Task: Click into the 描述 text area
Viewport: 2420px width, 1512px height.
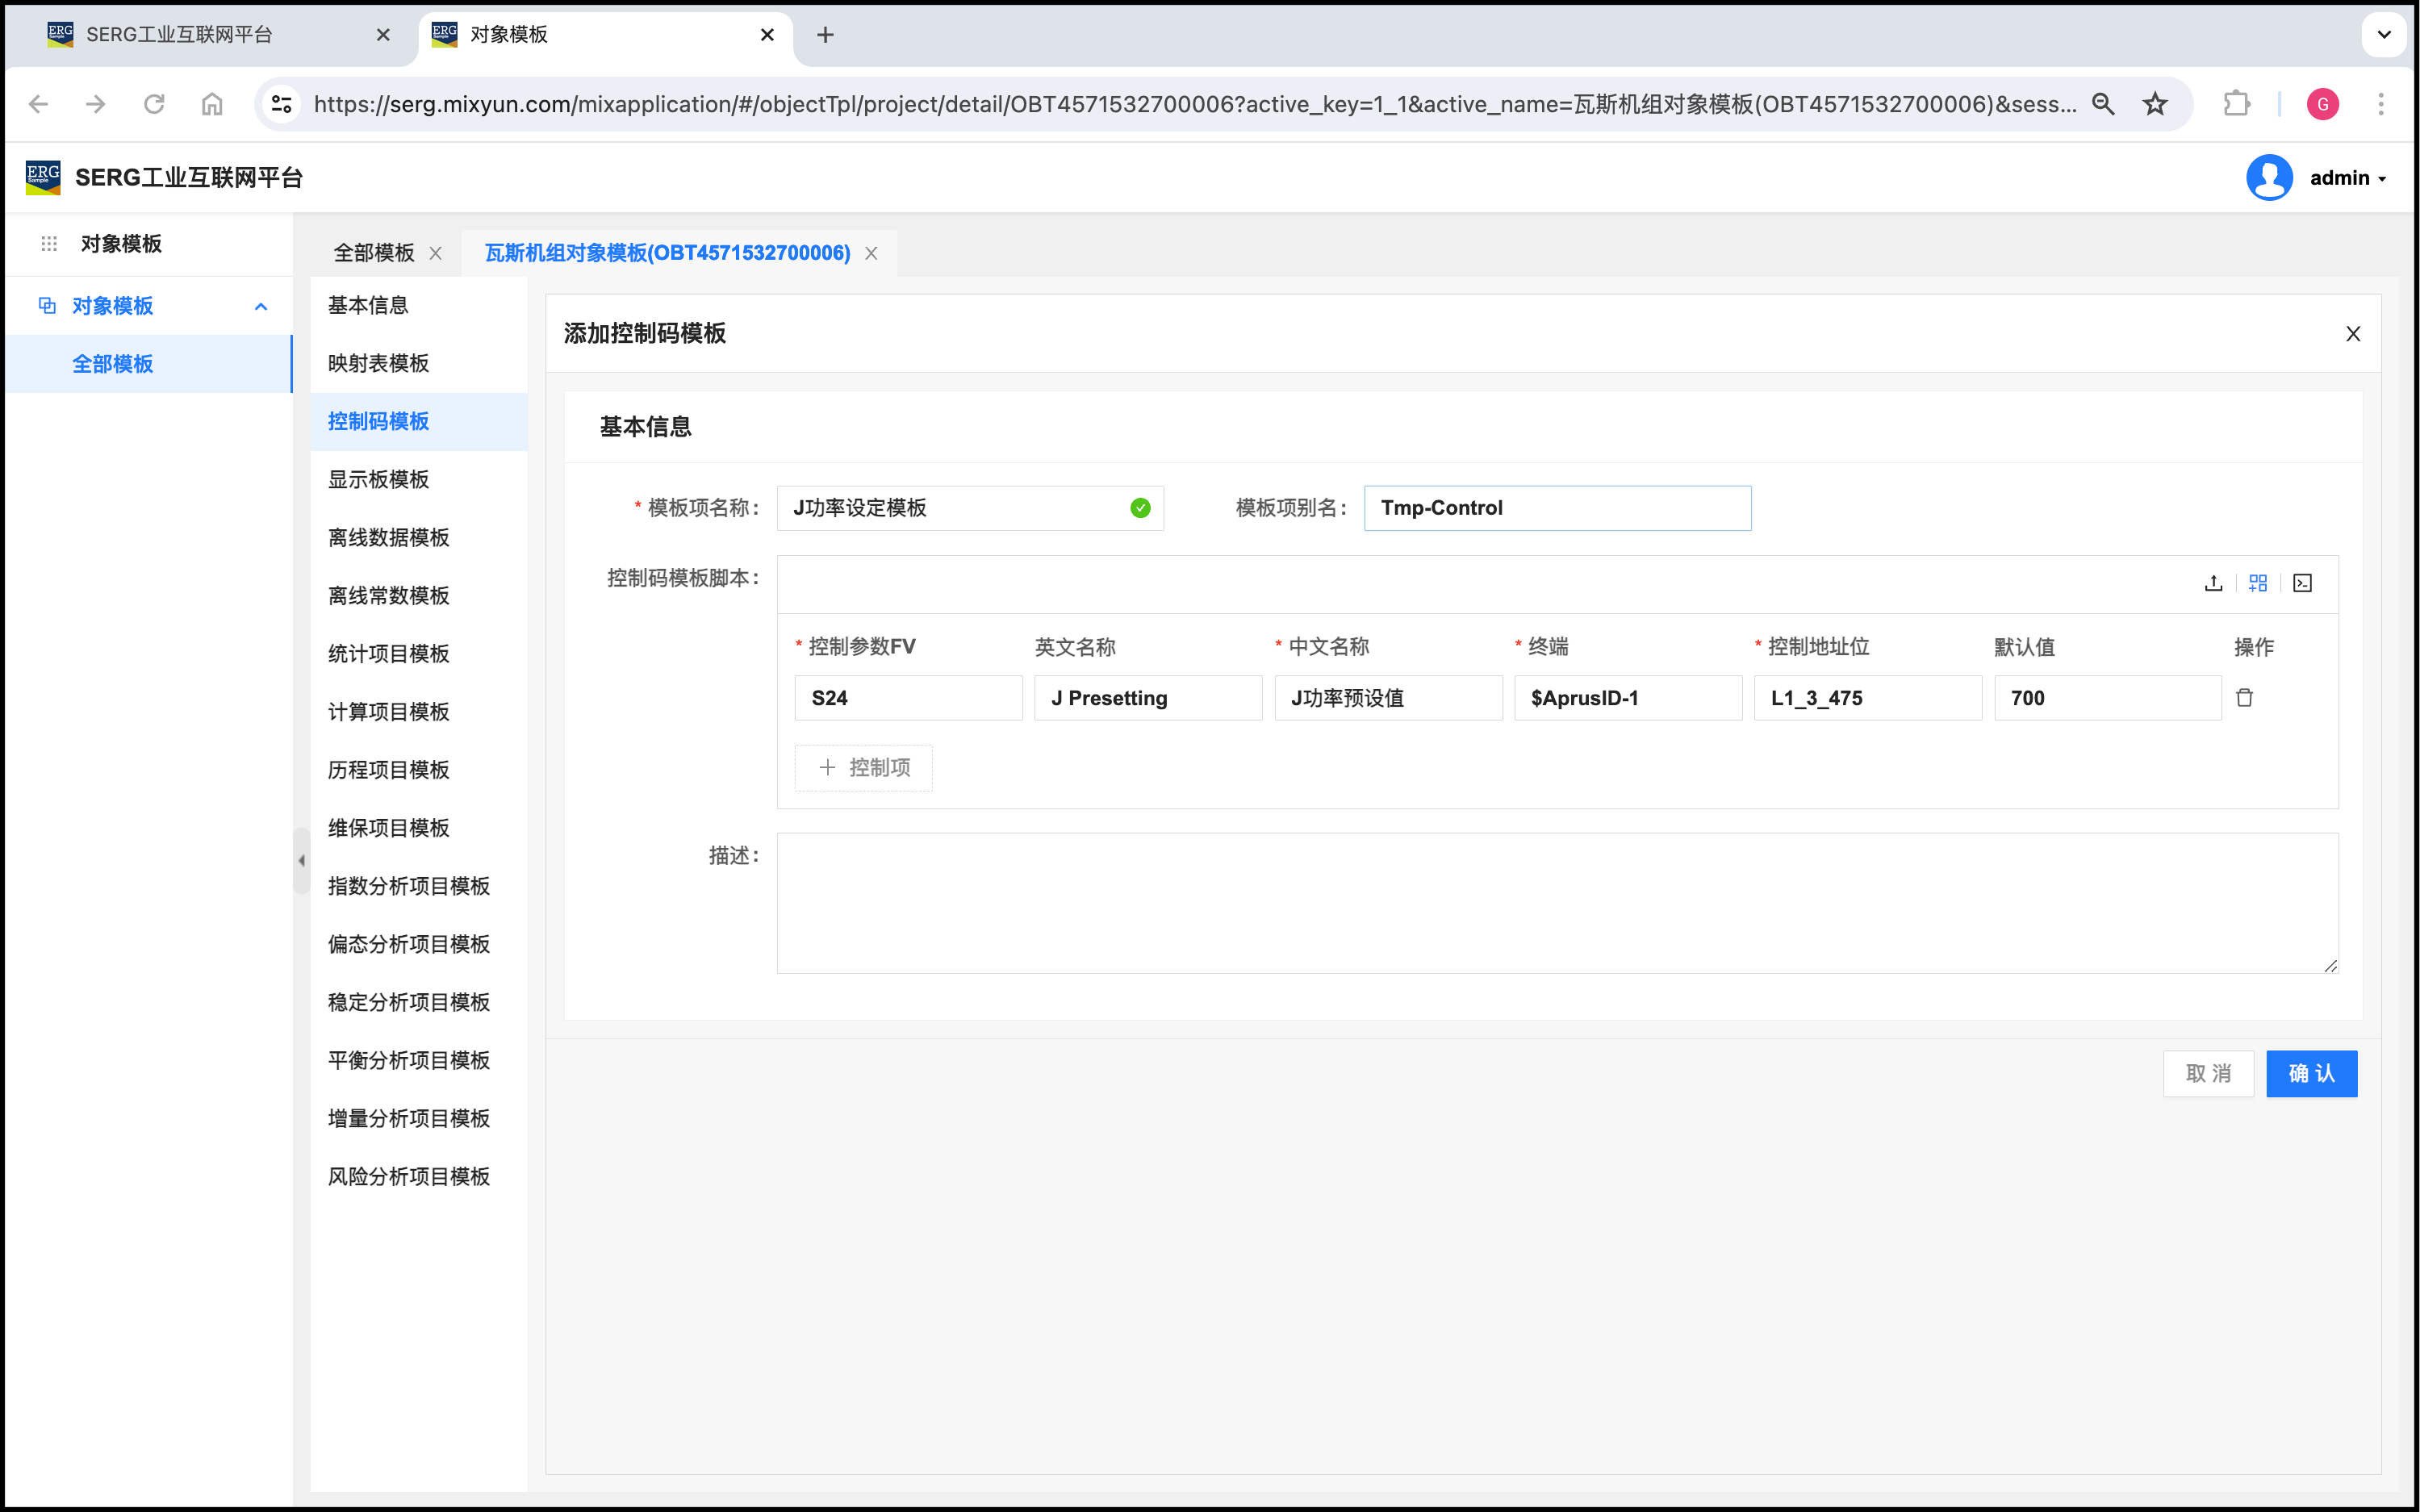Action: pos(1557,903)
